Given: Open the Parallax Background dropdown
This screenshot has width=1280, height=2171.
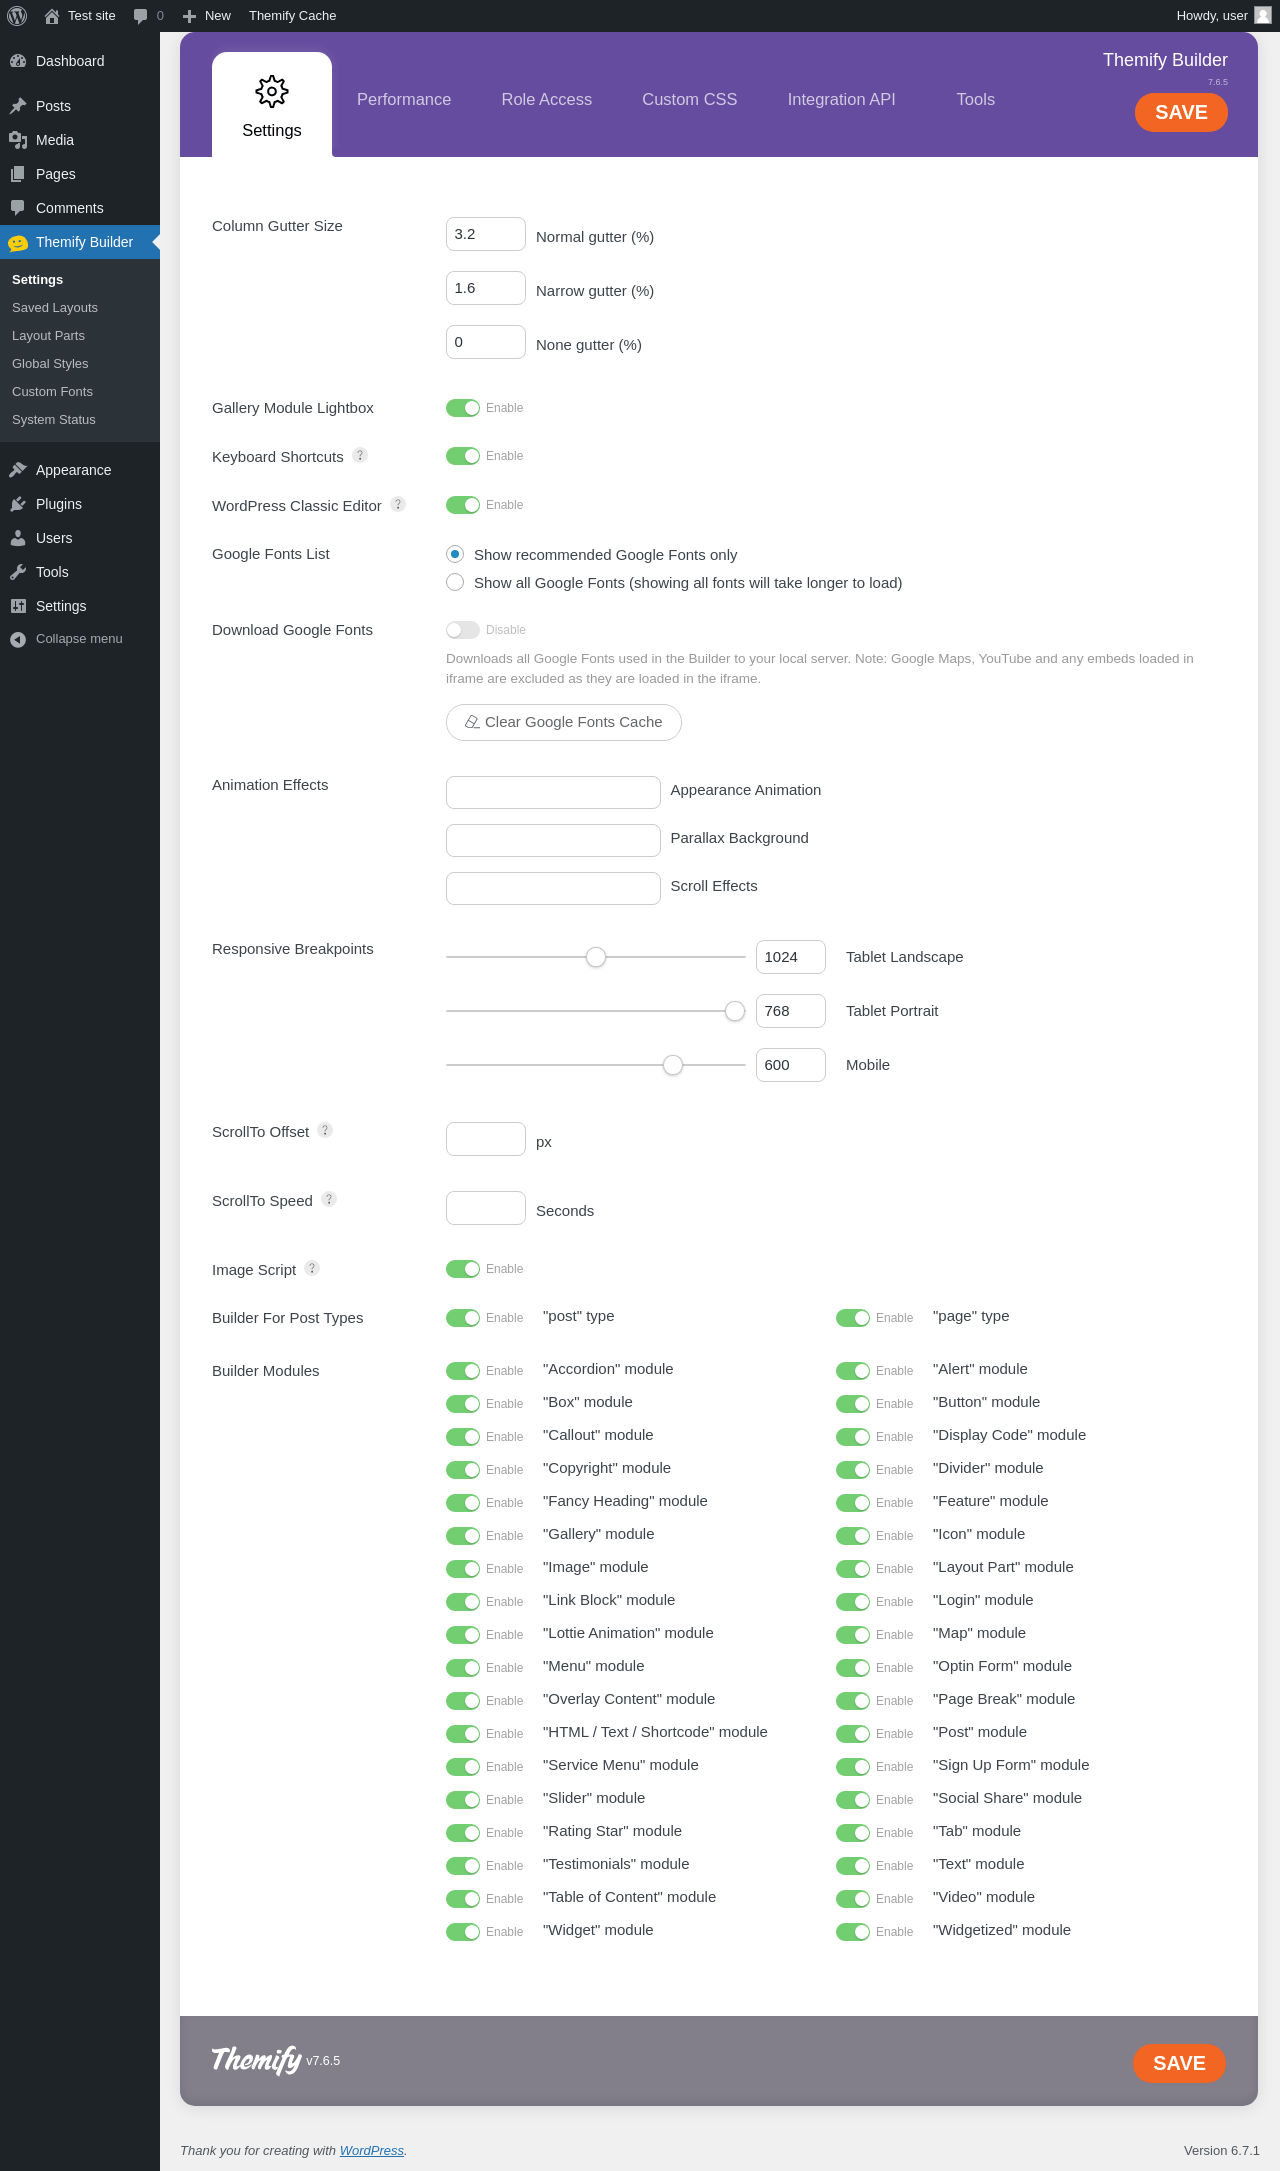Looking at the screenshot, I should pos(553,840).
